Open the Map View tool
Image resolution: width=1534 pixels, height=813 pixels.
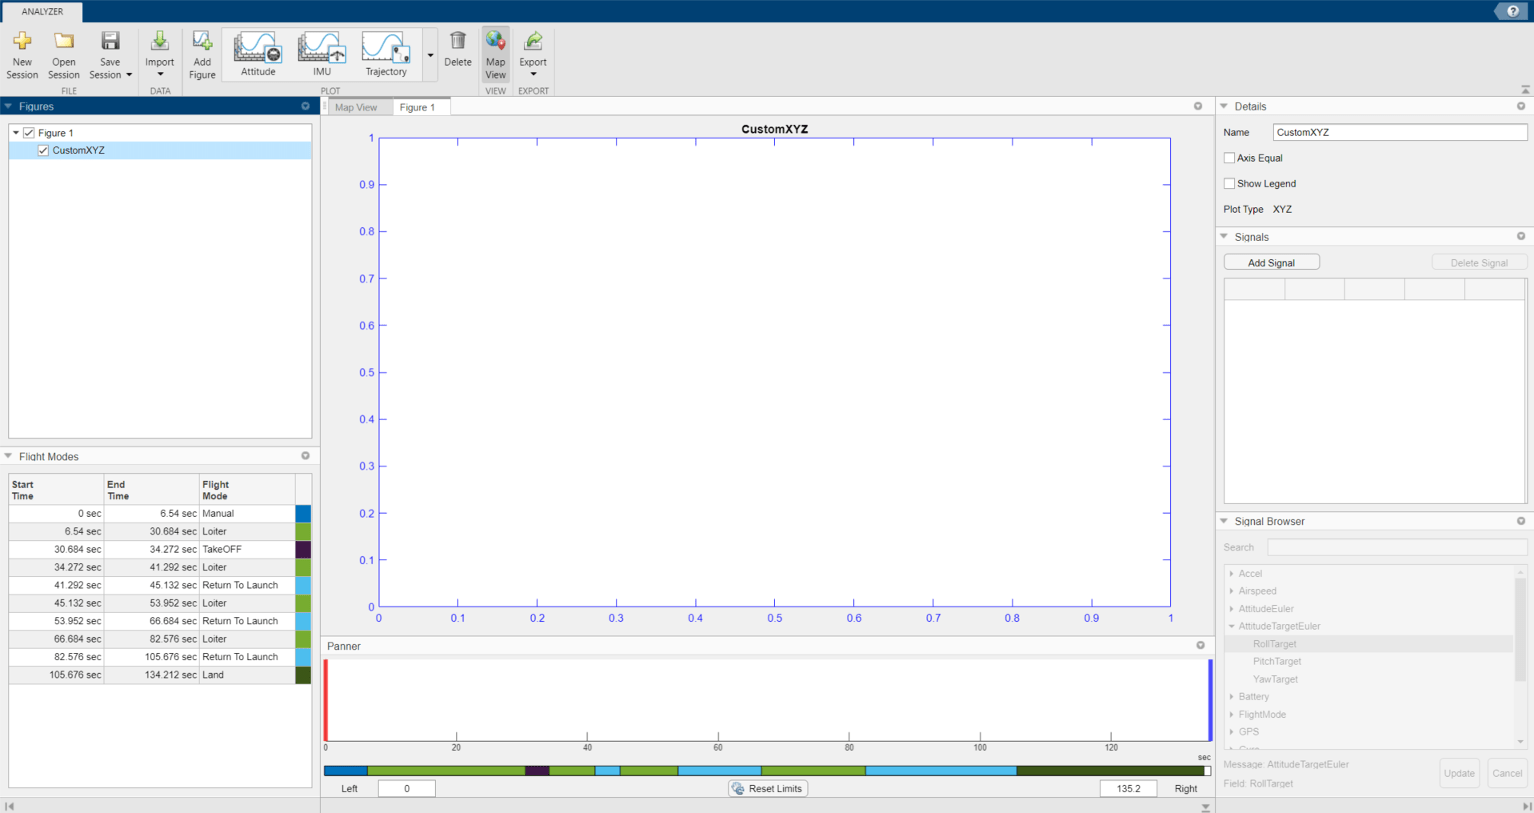(x=495, y=55)
